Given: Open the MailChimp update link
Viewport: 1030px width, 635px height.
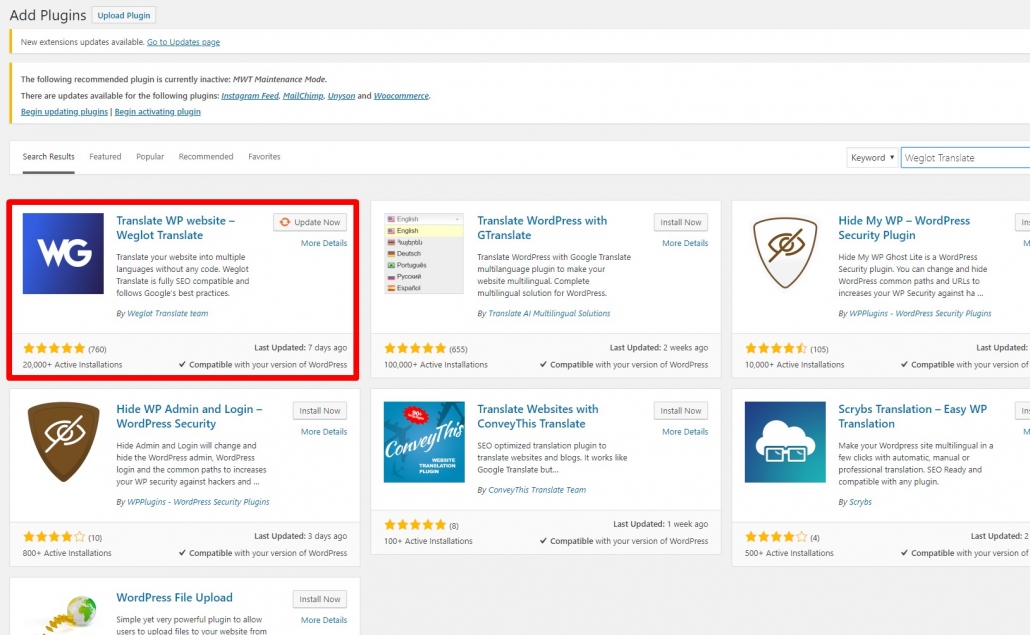Looking at the screenshot, I should coord(303,96).
